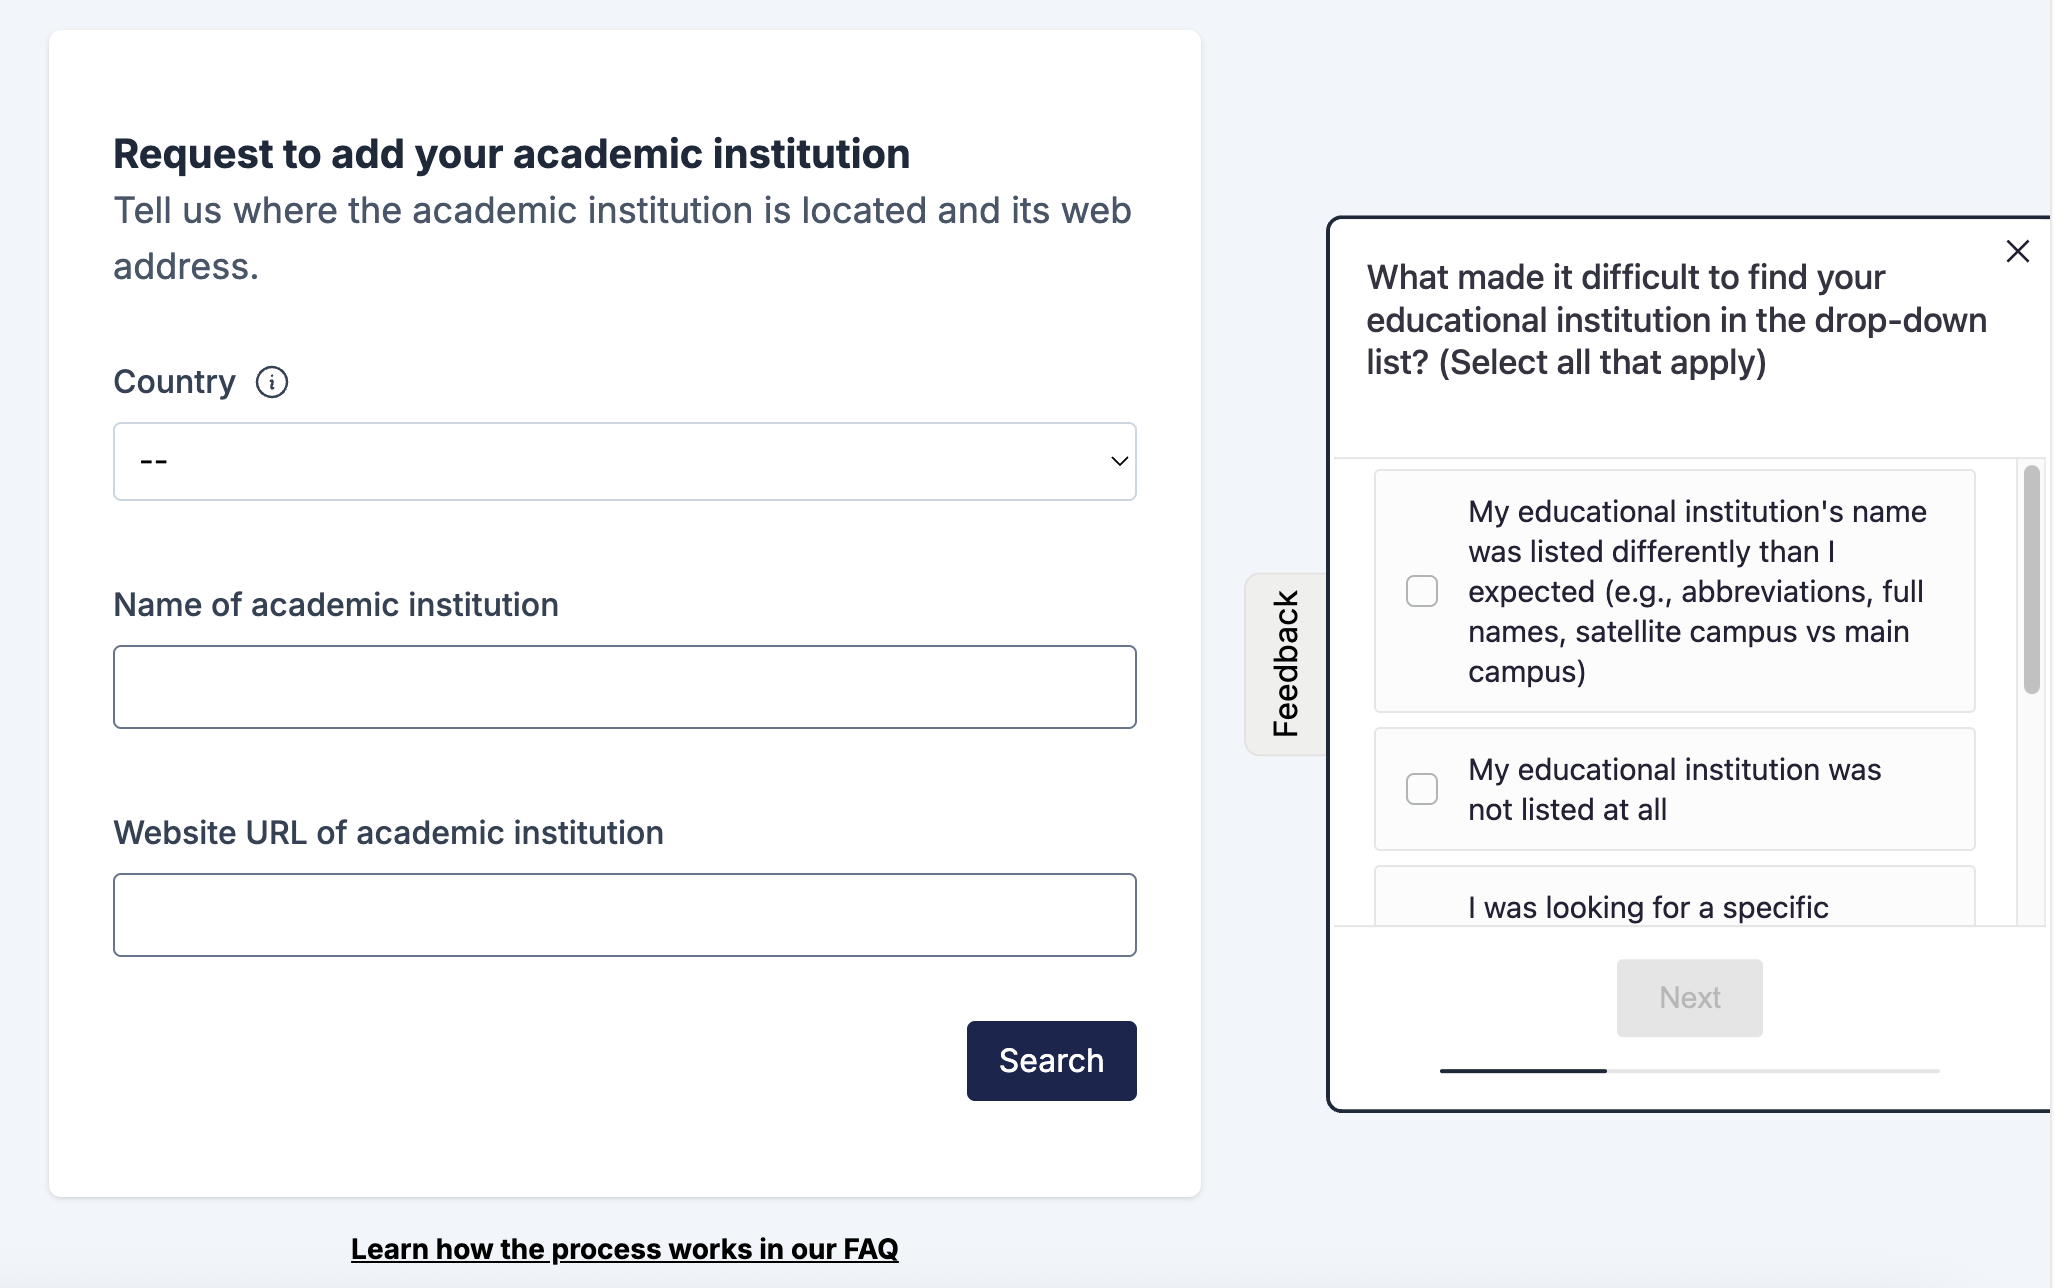
Task: Select the 'I was looking for a specific' option
Action: [x=1675, y=897]
